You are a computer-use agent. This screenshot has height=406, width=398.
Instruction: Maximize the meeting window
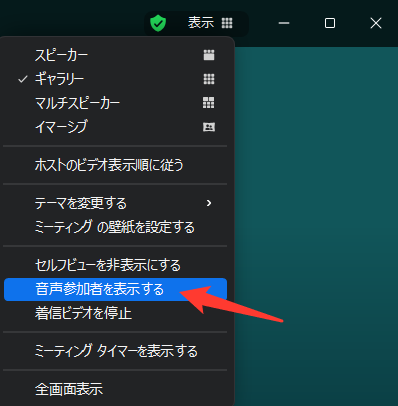tap(330, 23)
